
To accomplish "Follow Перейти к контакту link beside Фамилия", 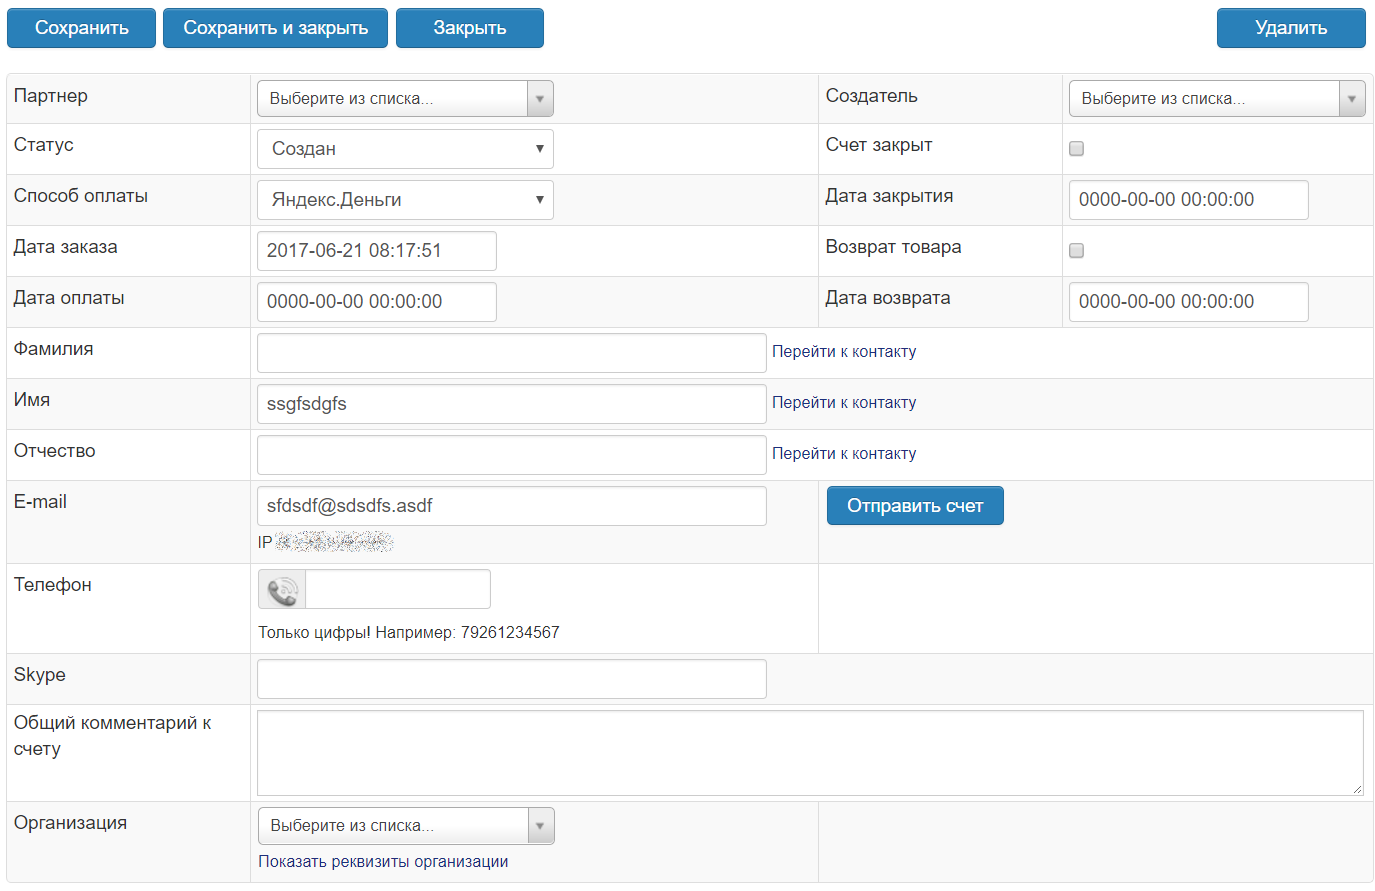I will [843, 352].
